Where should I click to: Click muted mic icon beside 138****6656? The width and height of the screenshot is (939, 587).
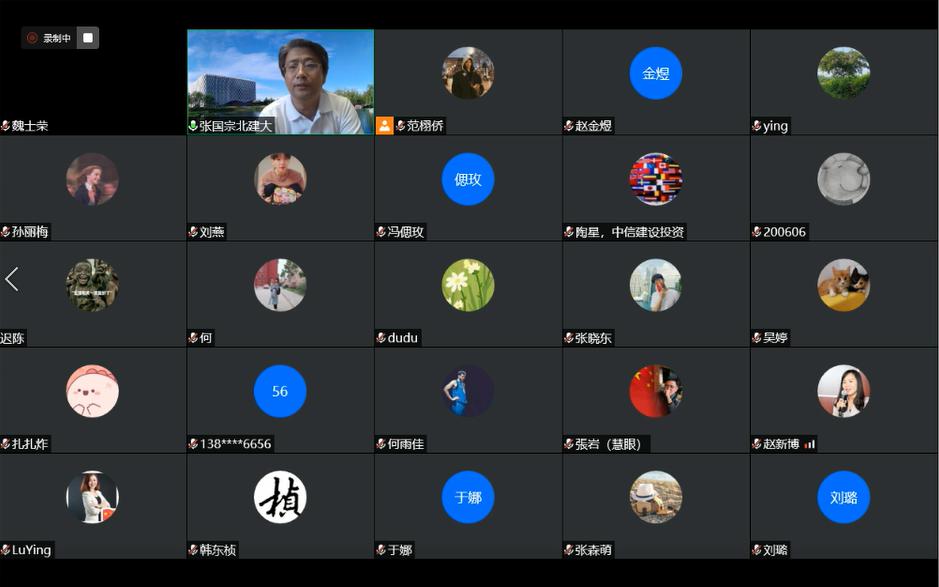point(193,444)
